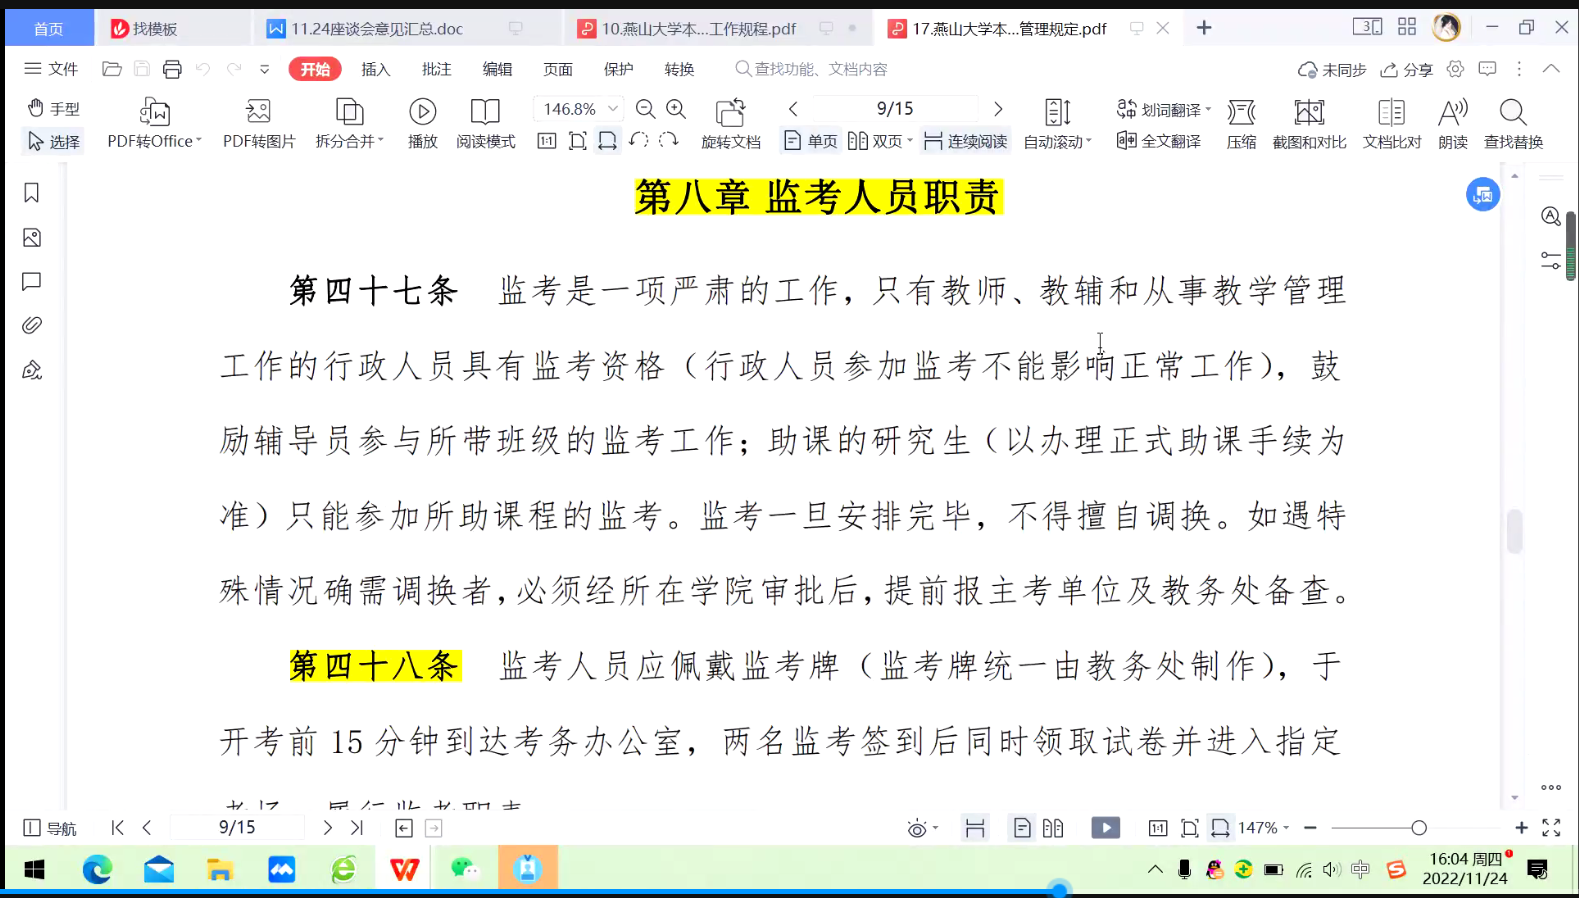Open the bookmark panel in left sidebar

pyautogui.click(x=32, y=193)
